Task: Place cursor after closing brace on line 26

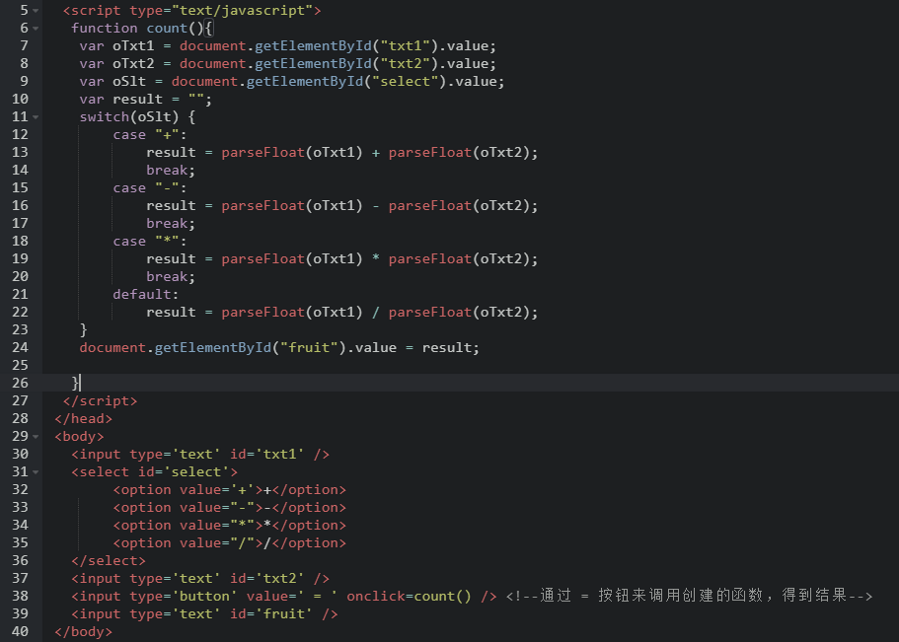Action: pos(80,383)
